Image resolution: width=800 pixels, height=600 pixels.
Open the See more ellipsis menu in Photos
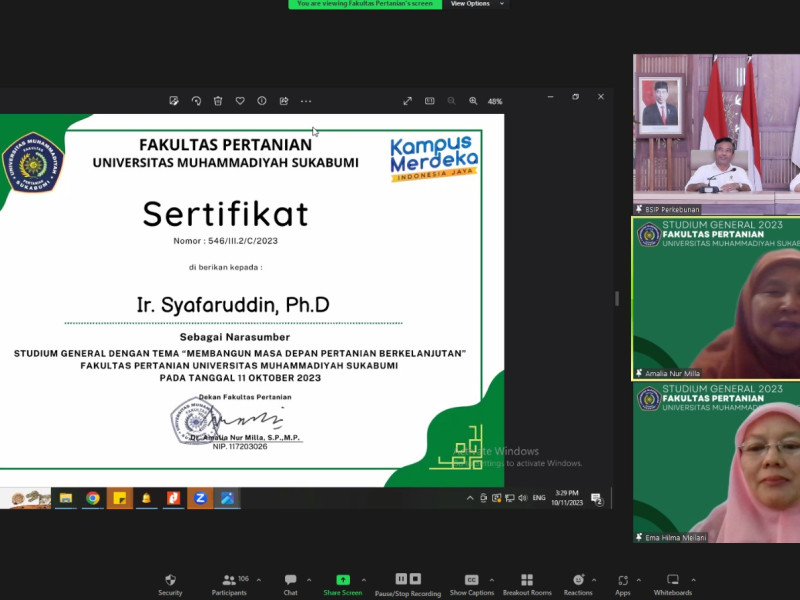pos(306,101)
